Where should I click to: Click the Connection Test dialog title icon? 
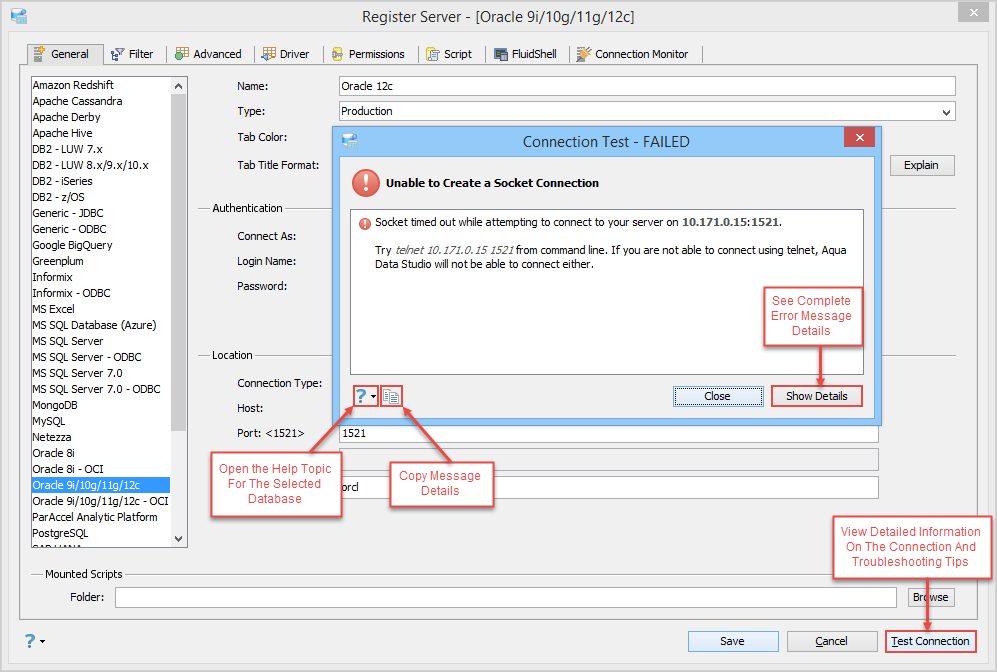coord(350,141)
